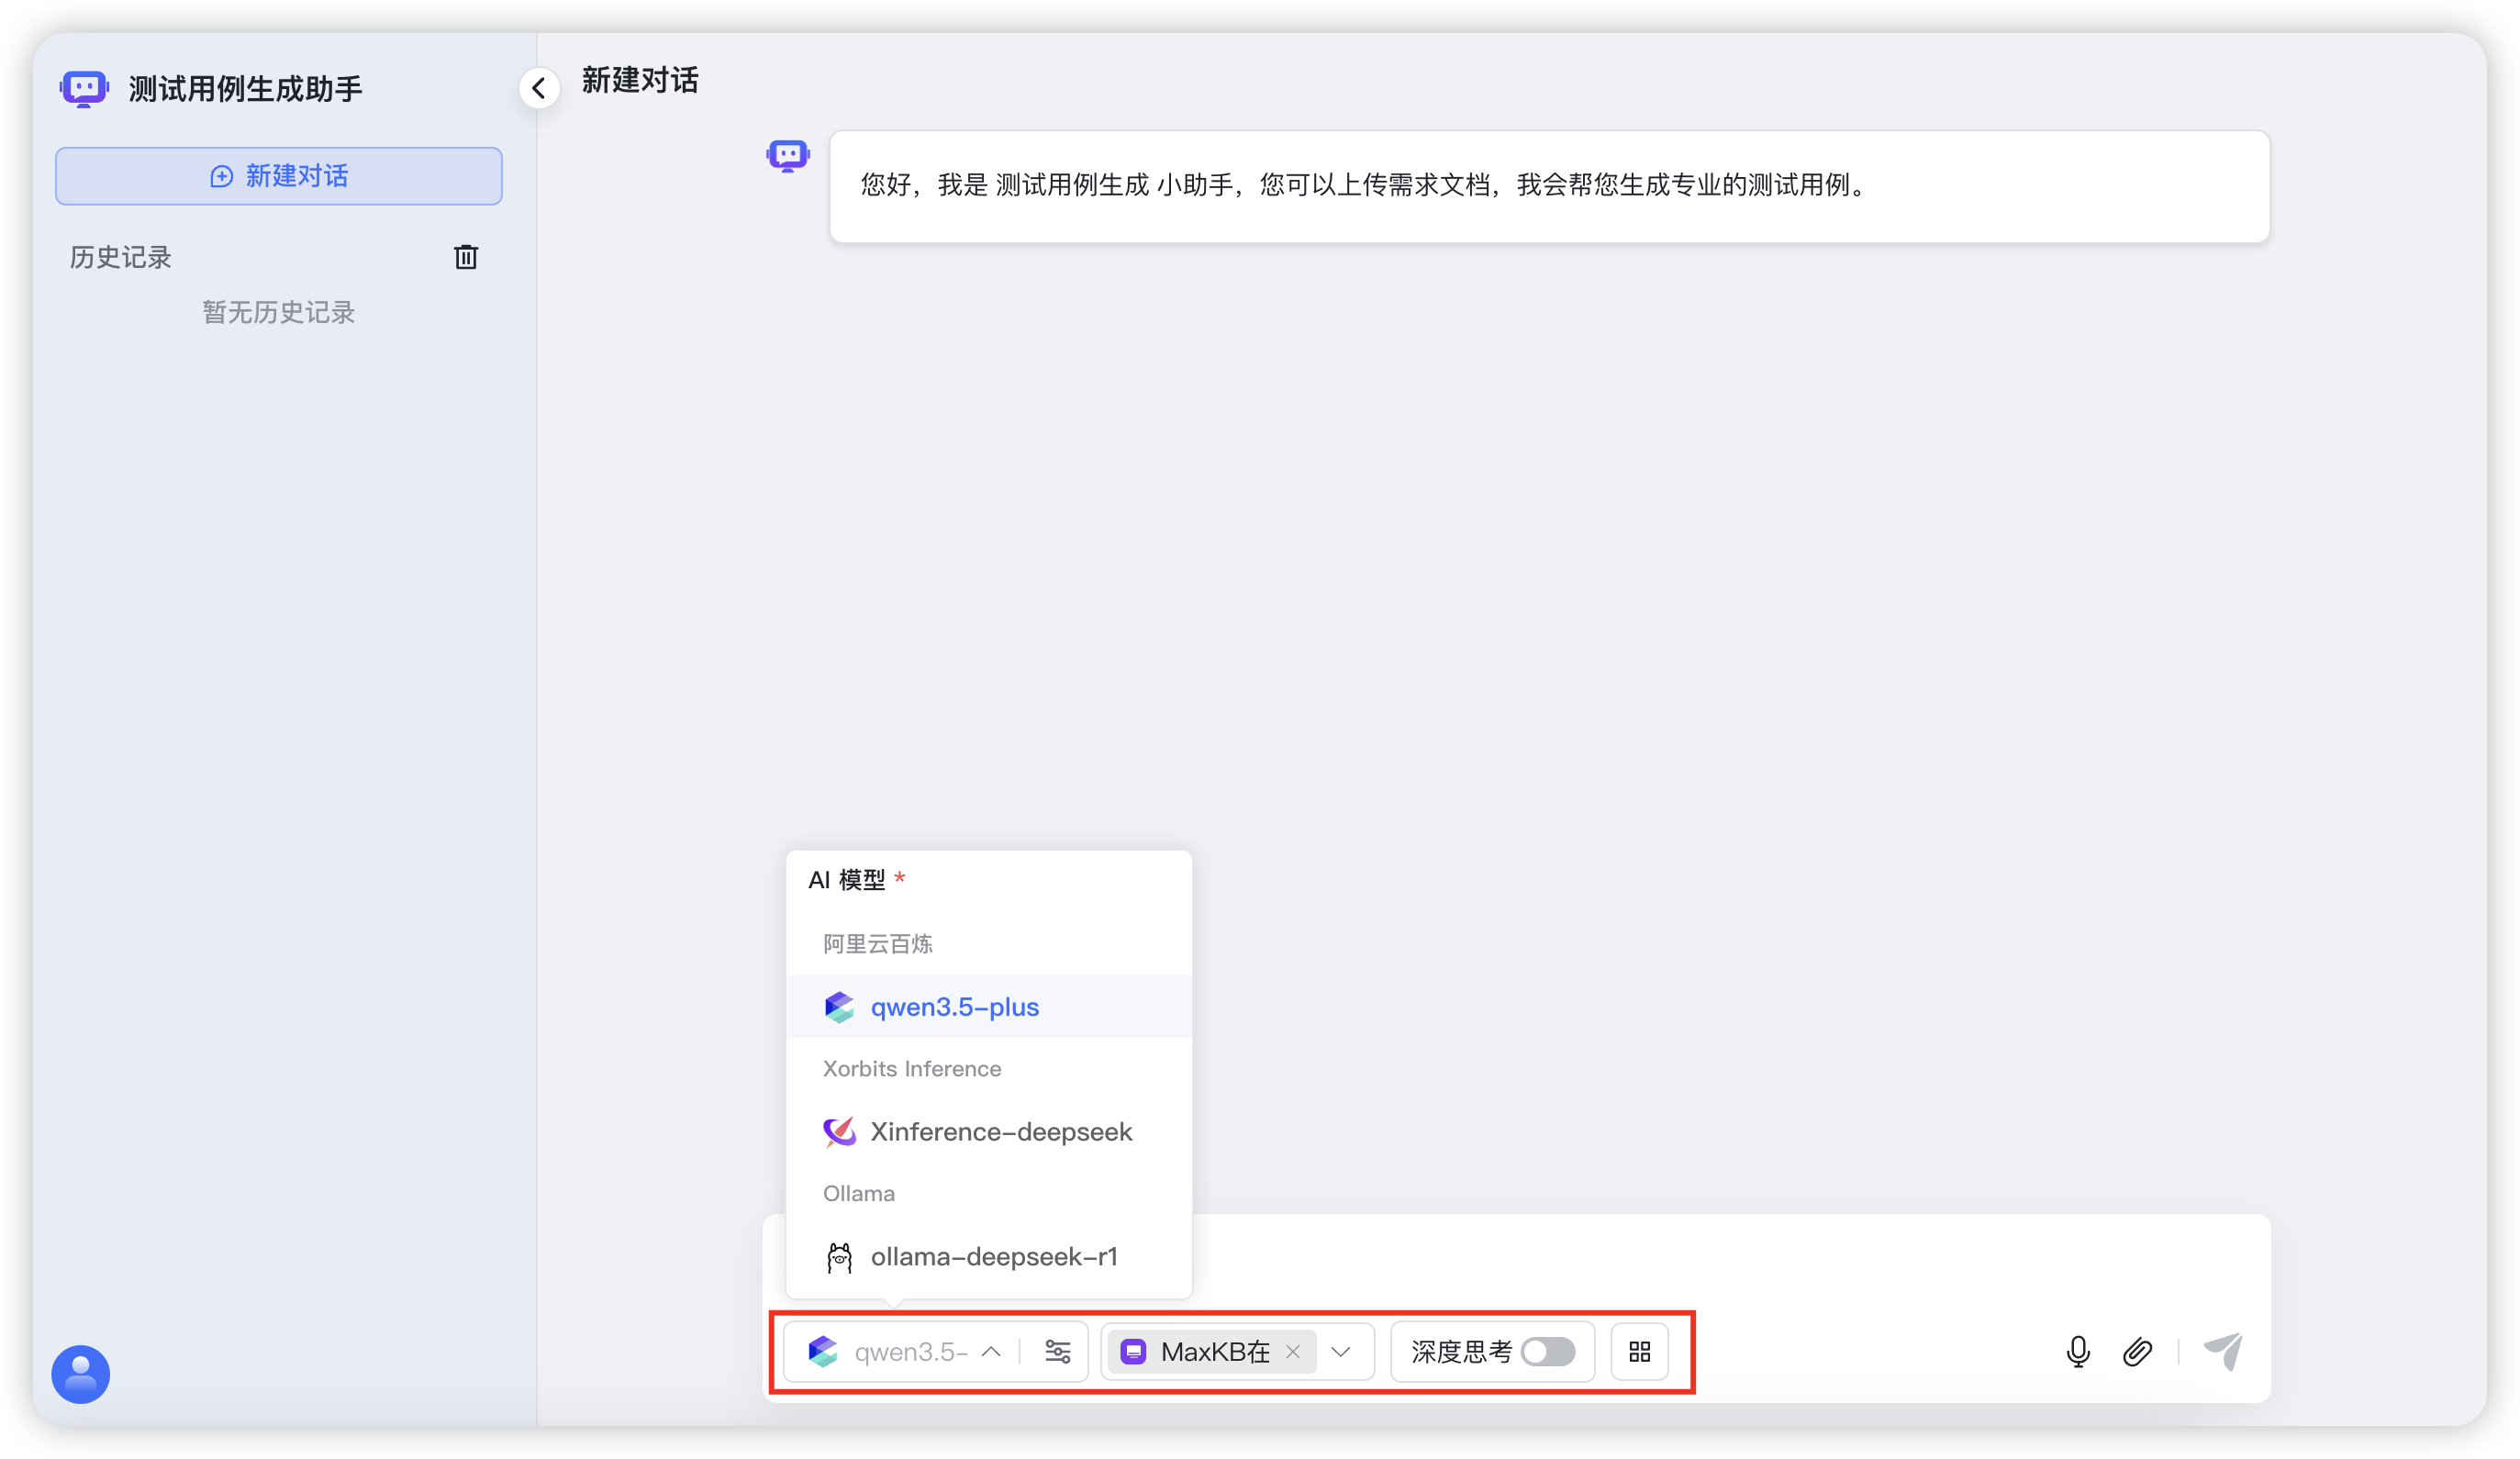
Task: Collapse the sidebar with the left chevron
Action: click(x=539, y=88)
